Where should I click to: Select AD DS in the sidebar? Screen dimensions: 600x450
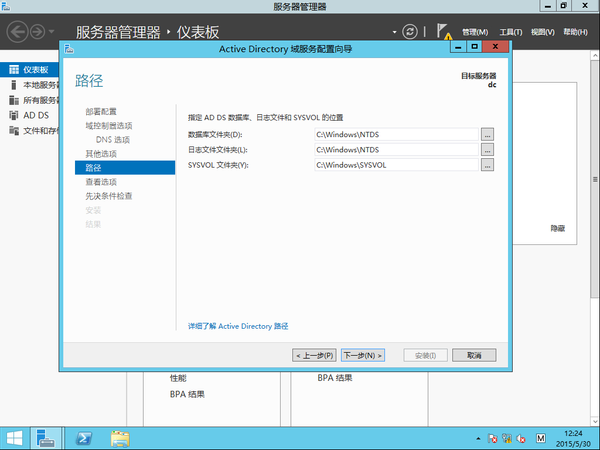click(29, 115)
